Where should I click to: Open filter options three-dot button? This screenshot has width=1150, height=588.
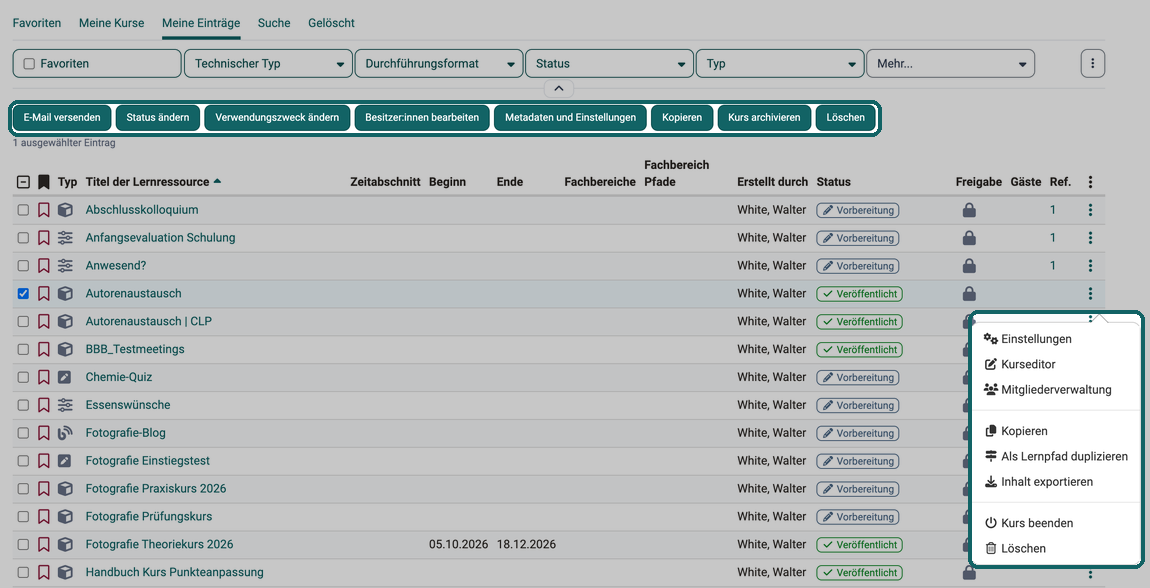(1093, 64)
